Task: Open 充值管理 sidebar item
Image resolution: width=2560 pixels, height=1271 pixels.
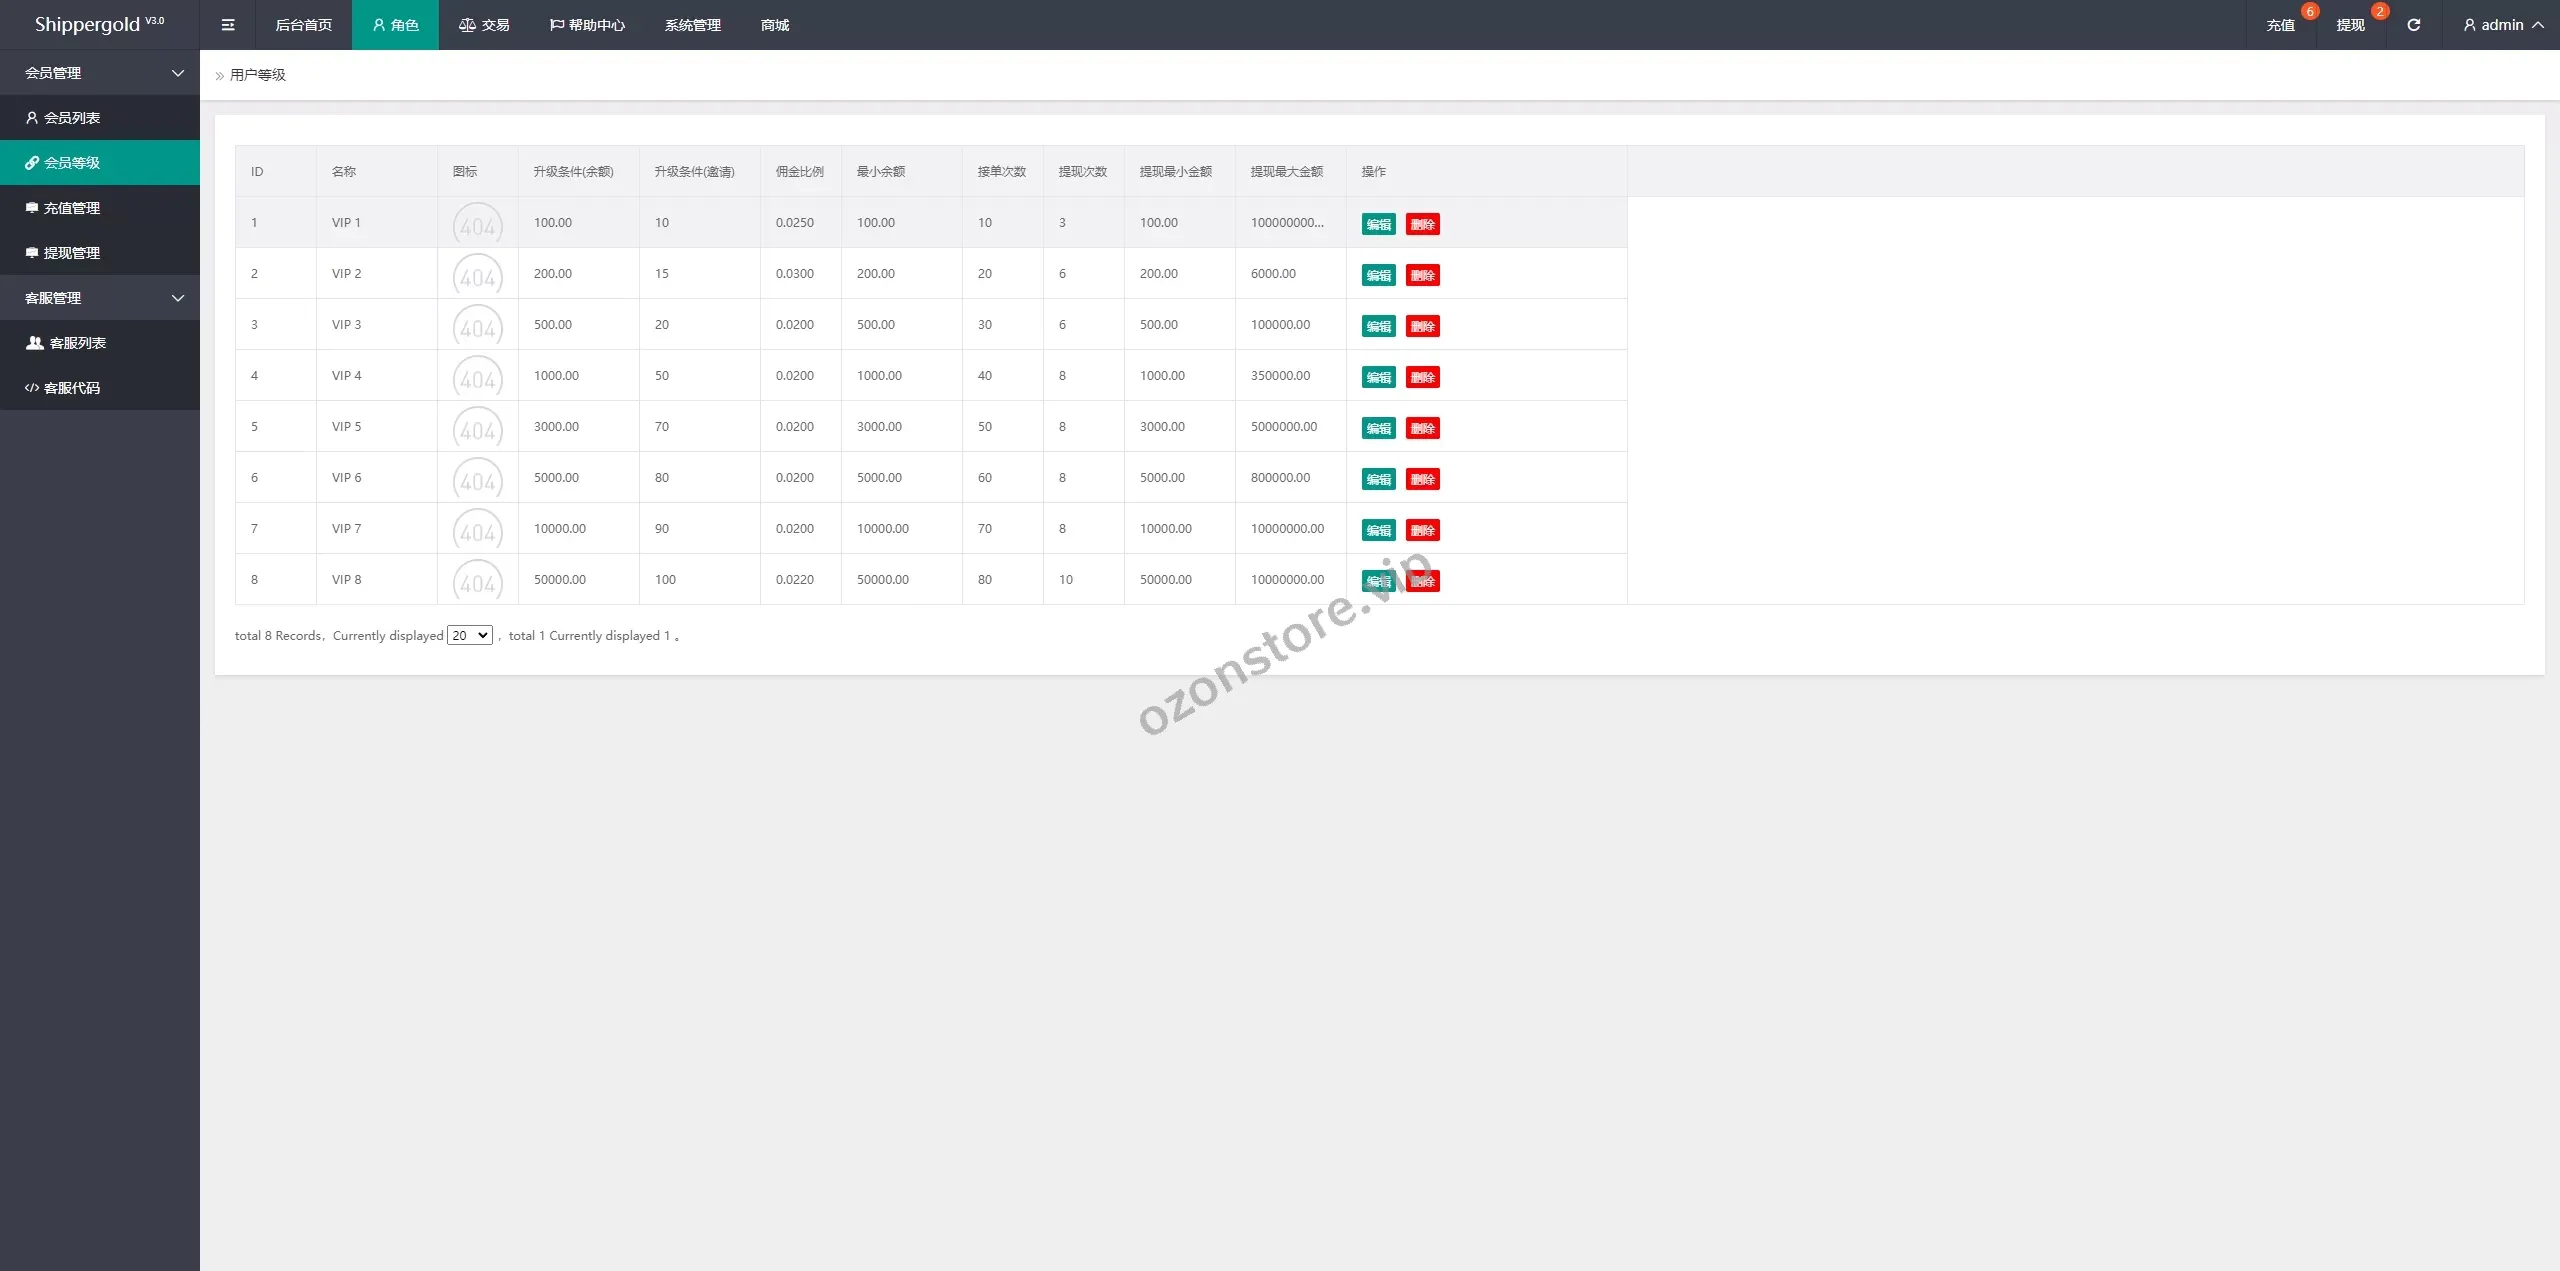Action: [x=71, y=208]
